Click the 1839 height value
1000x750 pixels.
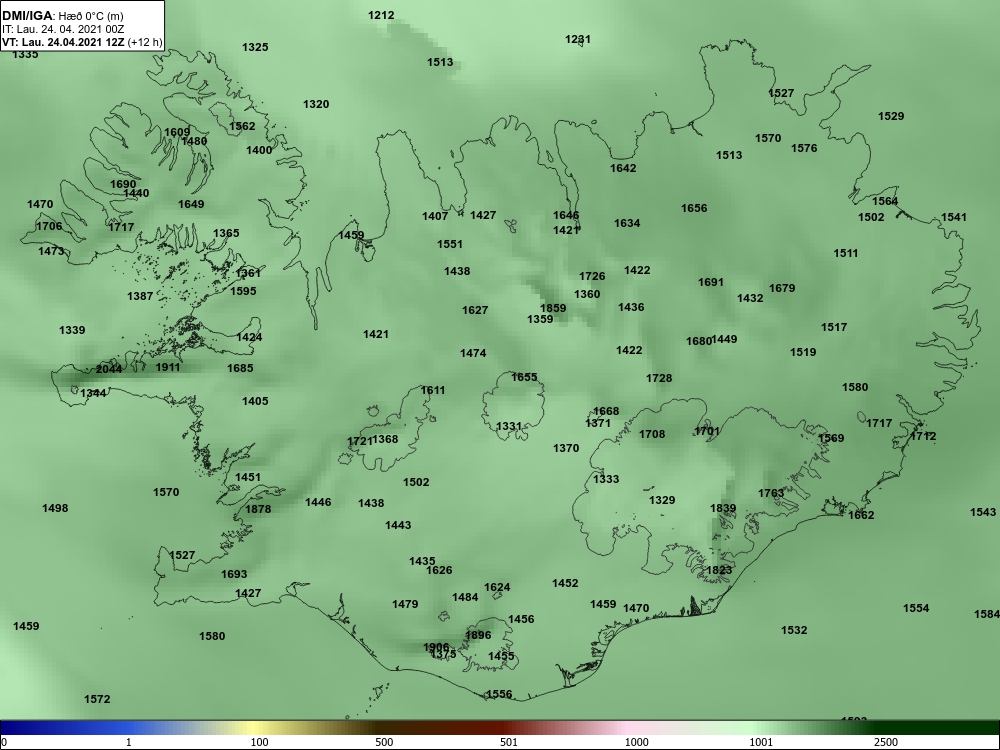pyautogui.click(x=723, y=508)
